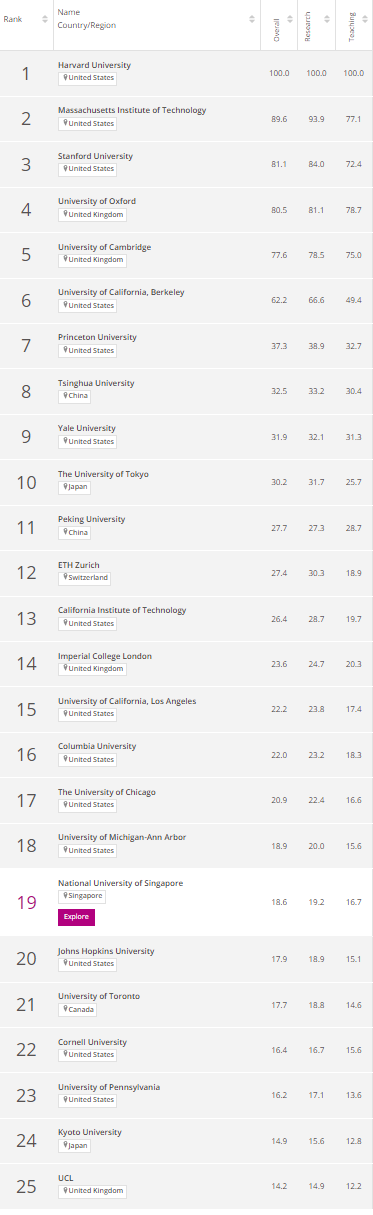Open National University of Singapore link
Image resolution: width=373 pixels, height=1215 pixels.
point(120,883)
